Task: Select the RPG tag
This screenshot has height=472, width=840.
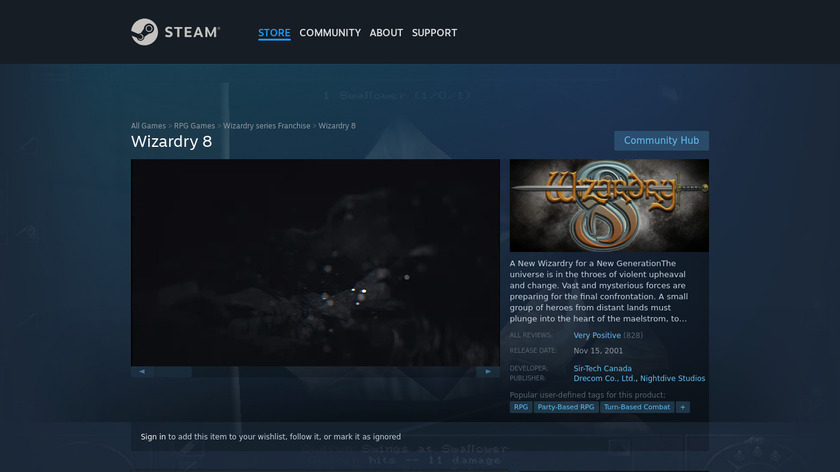Action: (521, 407)
